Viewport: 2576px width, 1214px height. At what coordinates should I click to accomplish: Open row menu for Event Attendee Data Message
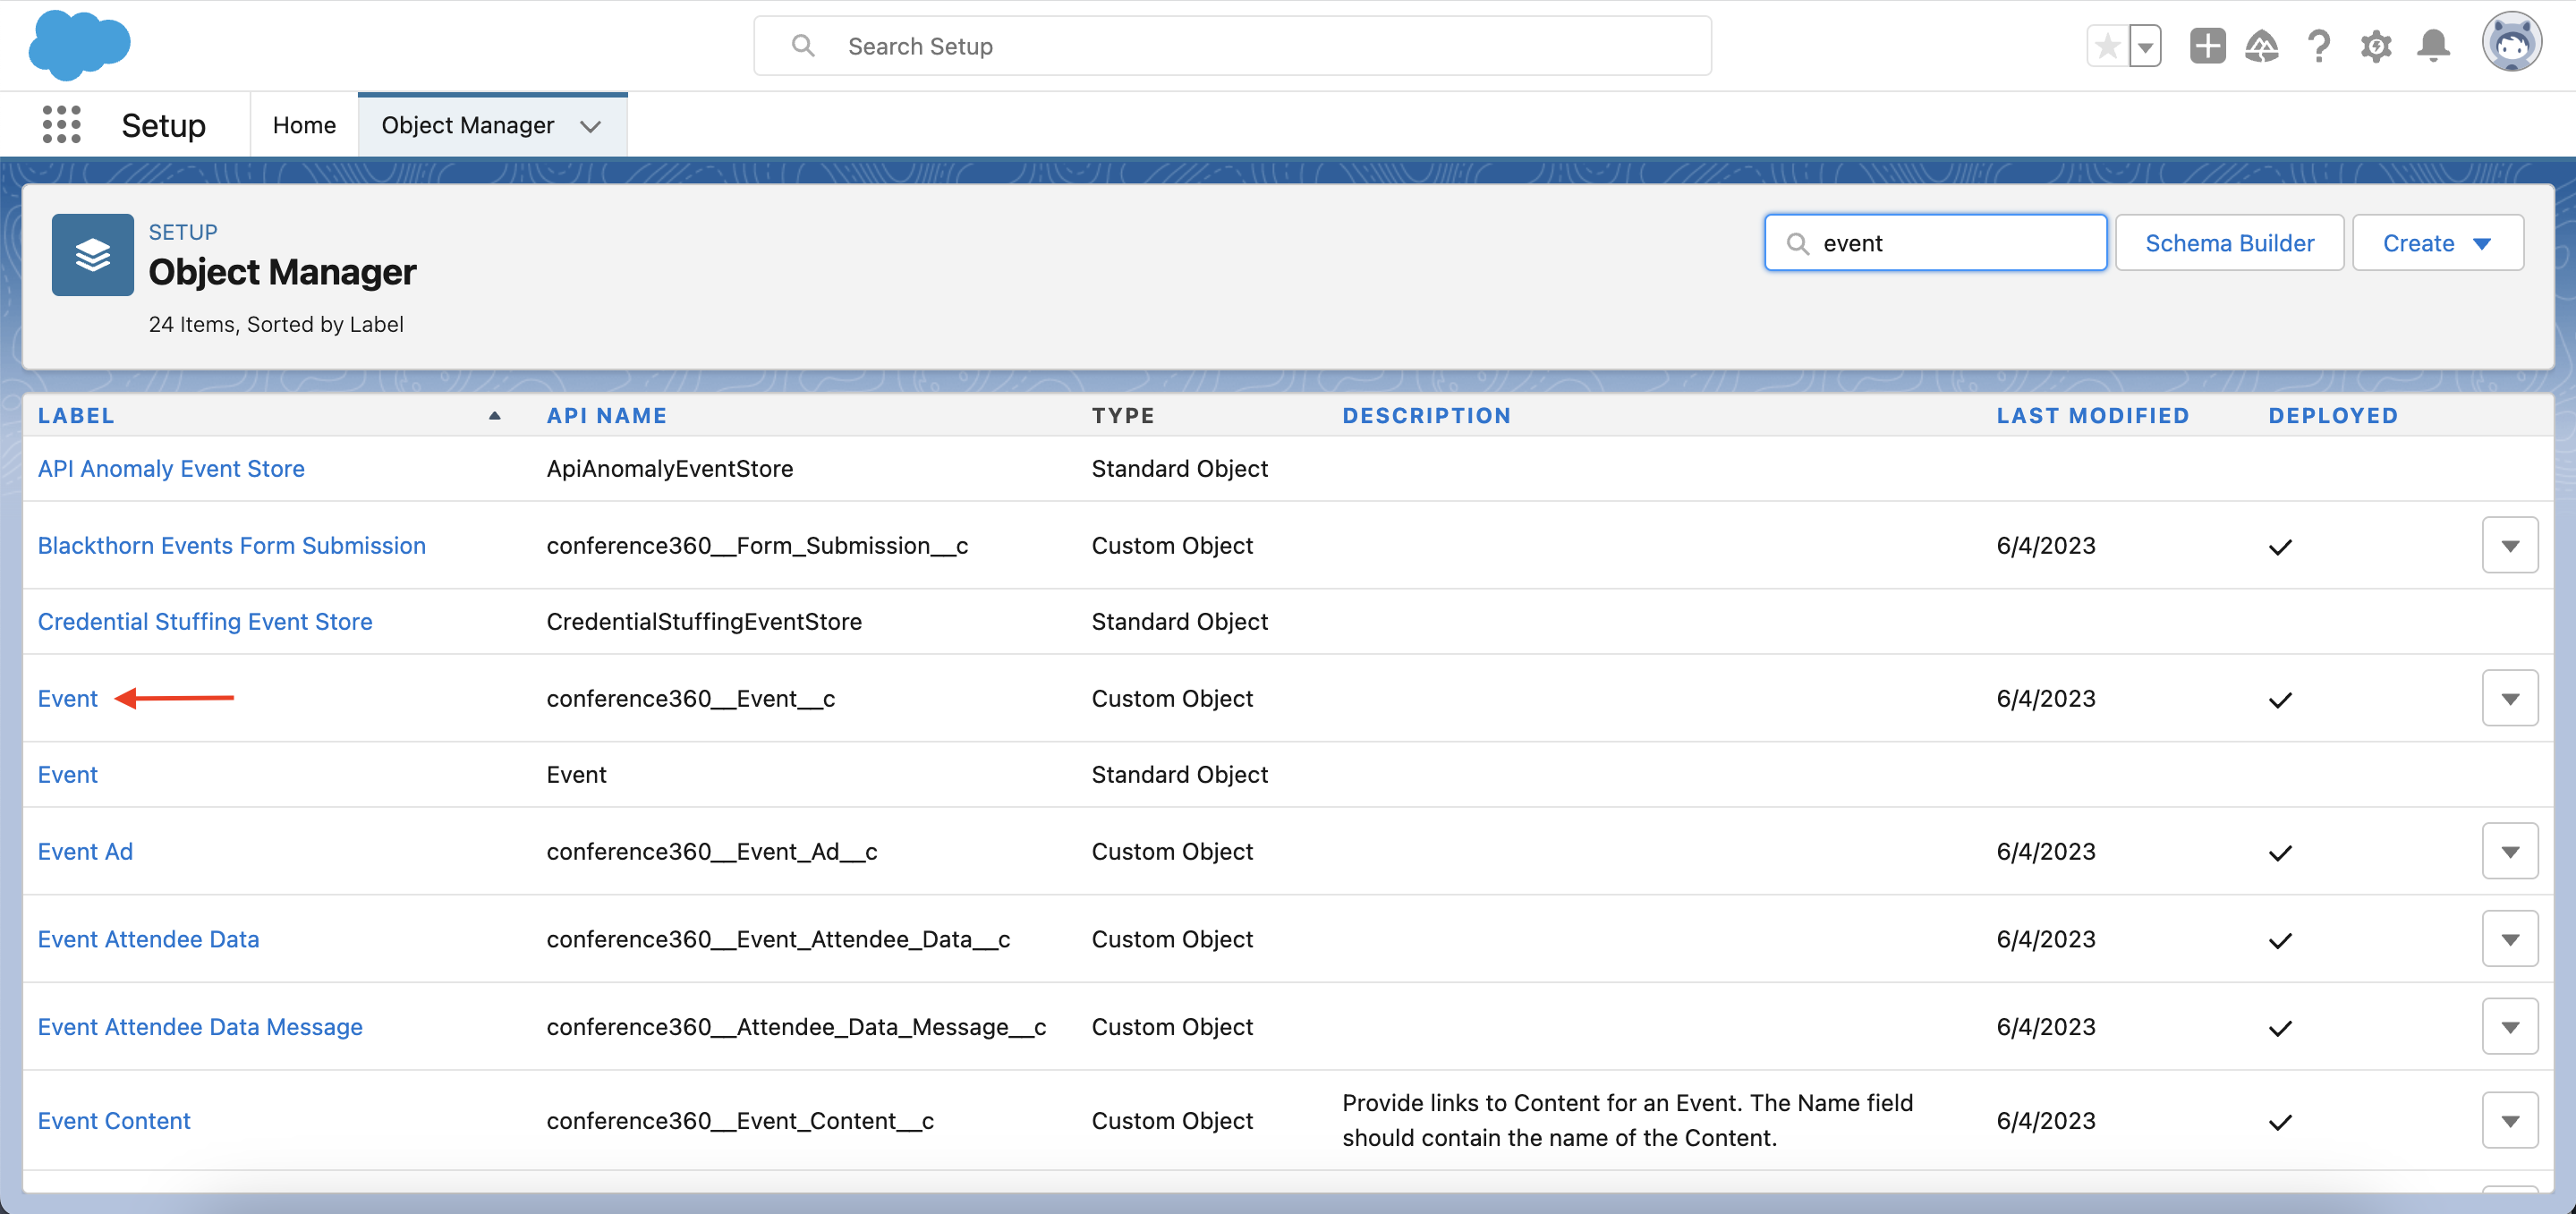[2509, 1026]
